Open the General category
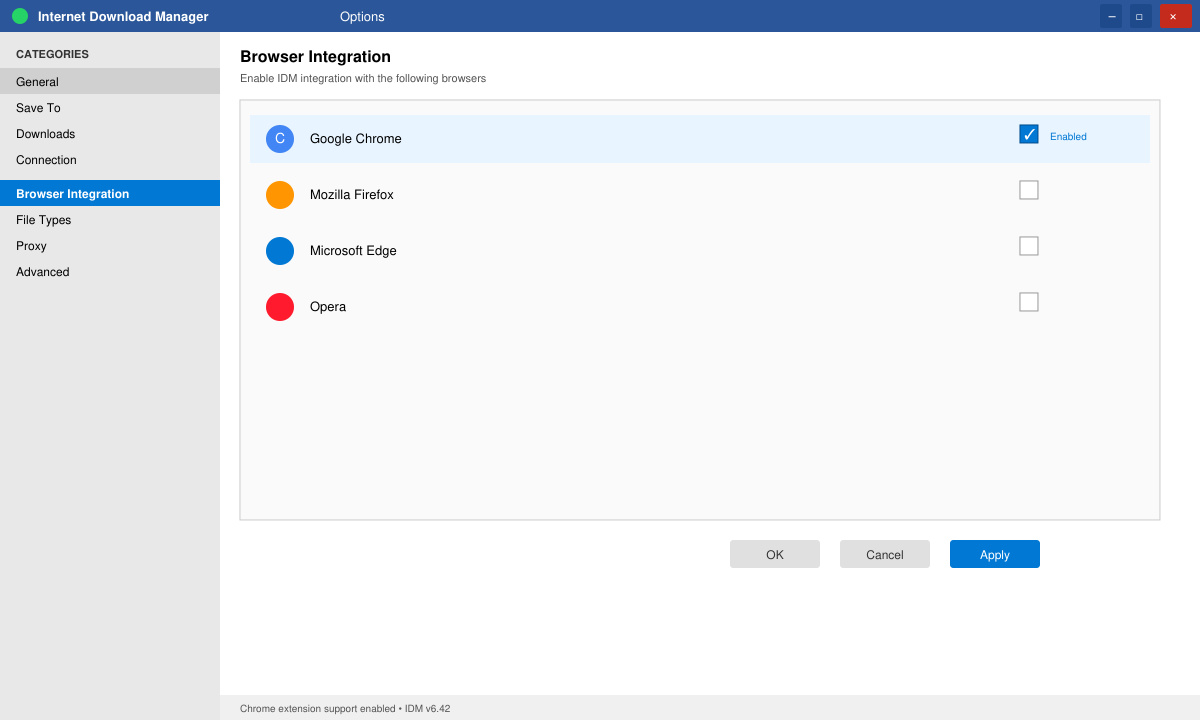 click(110, 82)
